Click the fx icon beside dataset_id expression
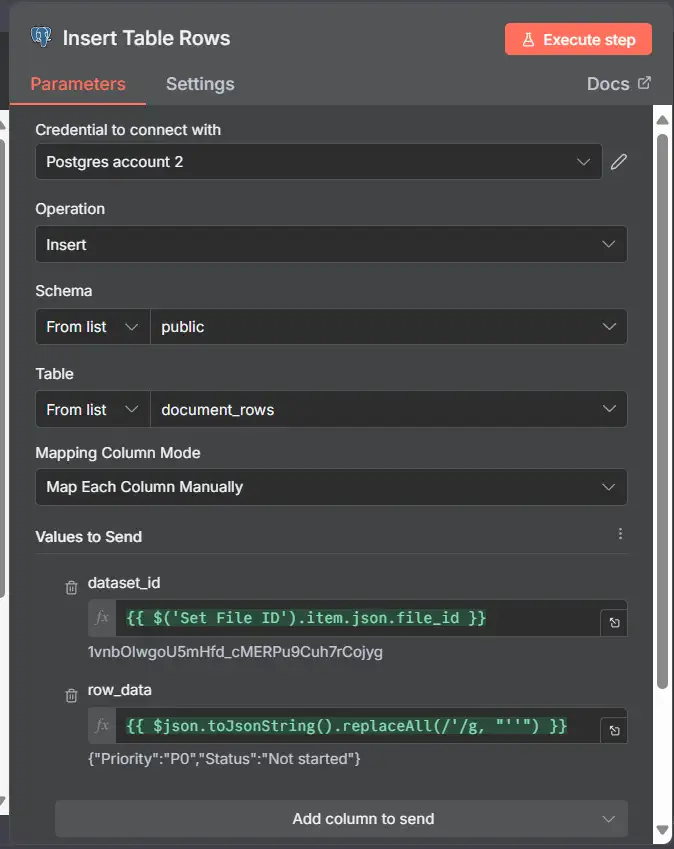The height and width of the screenshot is (849, 674). click(100, 617)
